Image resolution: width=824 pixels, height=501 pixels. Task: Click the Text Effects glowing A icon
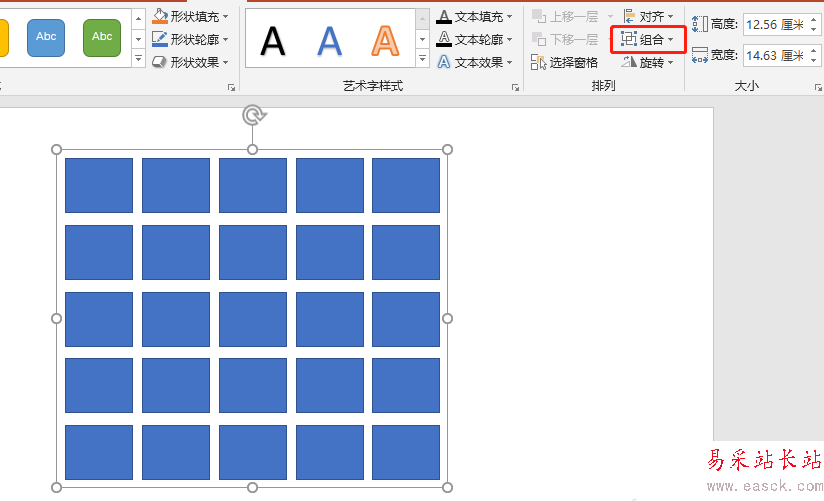pos(444,62)
